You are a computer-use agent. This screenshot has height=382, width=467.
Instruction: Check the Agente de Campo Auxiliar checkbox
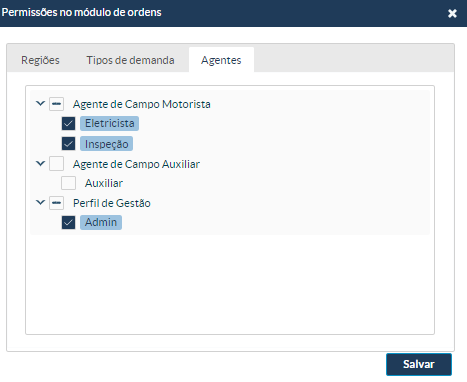click(x=57, y=164)
